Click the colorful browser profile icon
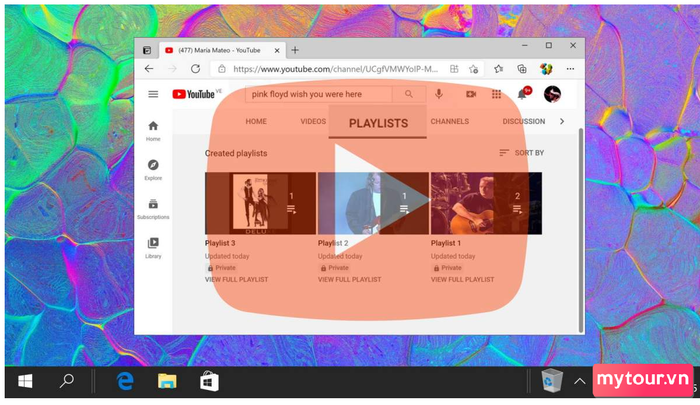Viewport: 700px width, 405px height. coord(546,69)
